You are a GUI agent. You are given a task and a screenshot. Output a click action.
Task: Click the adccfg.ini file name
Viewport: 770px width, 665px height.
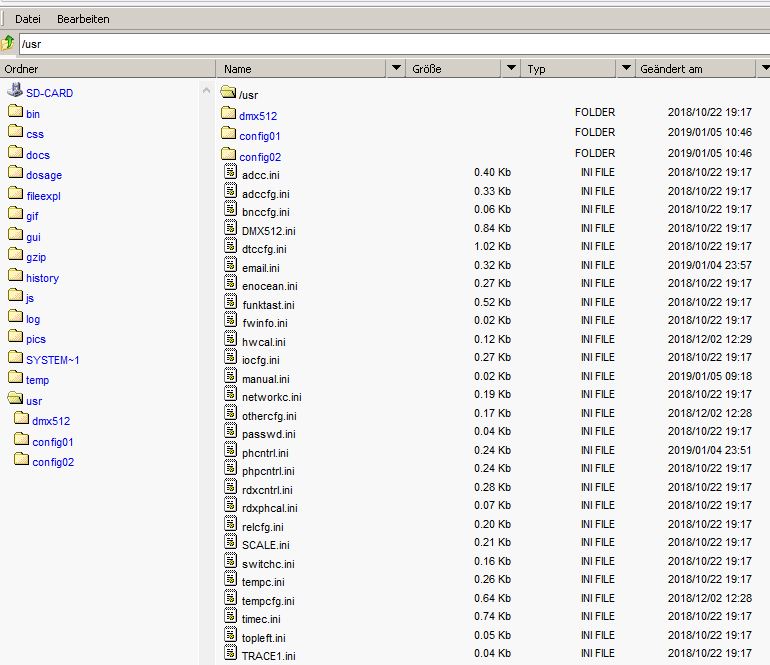tap(266, 194)
